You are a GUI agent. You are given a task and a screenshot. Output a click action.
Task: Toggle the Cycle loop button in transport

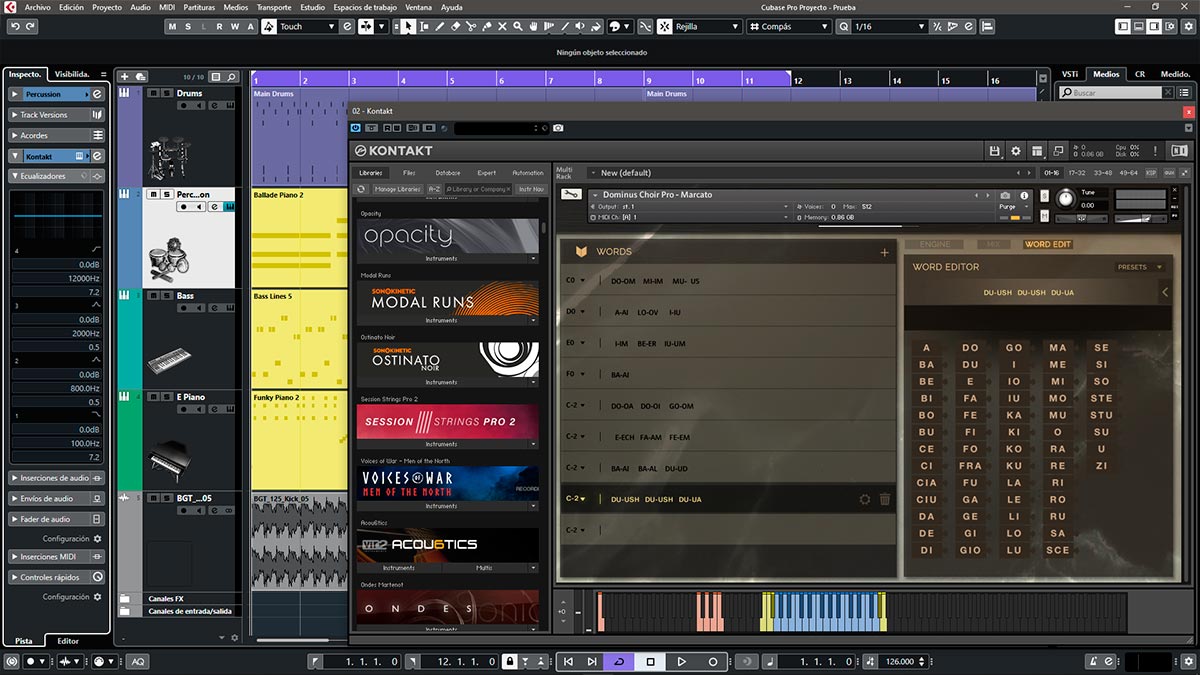[x=619, y=661]
